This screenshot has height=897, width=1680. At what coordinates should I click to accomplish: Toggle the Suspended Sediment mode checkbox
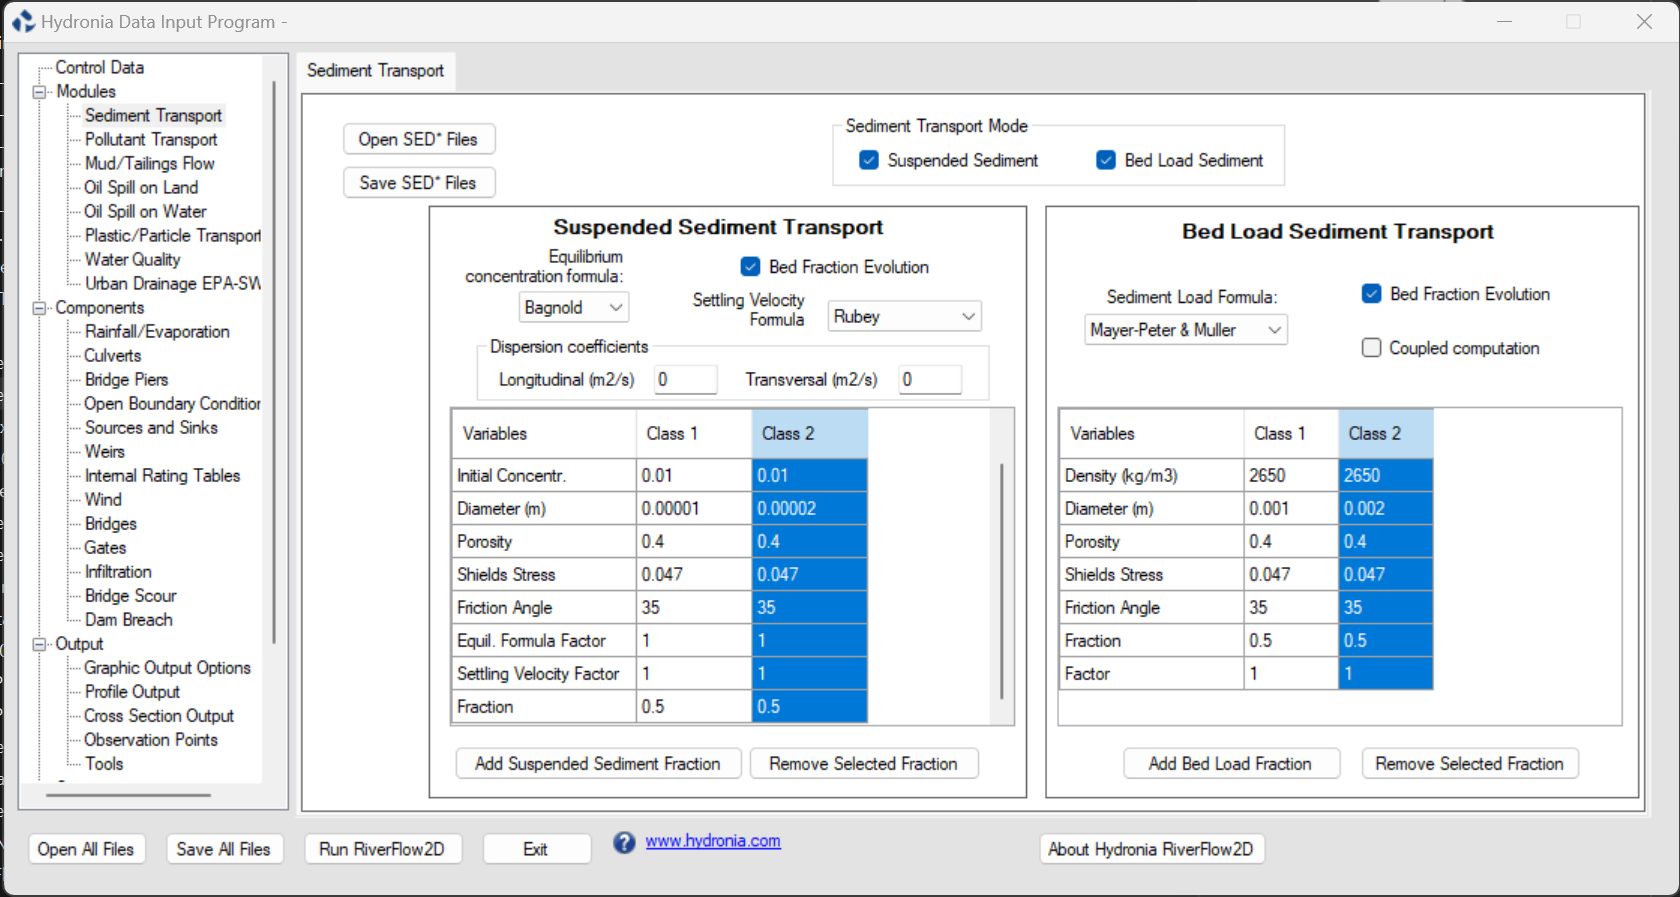click(869, 160)
